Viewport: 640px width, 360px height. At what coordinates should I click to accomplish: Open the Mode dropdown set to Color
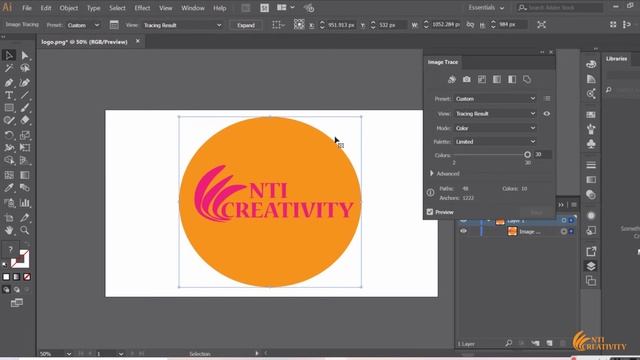click(495, 128)
